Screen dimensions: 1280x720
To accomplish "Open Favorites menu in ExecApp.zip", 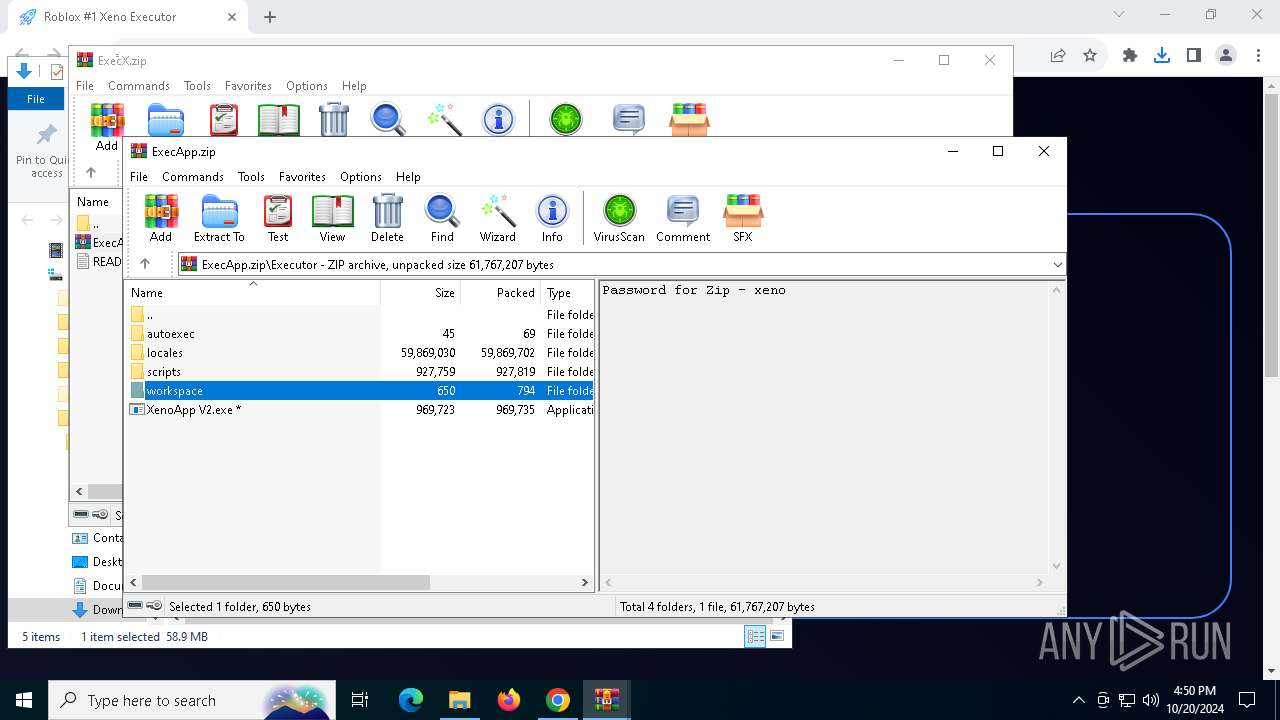I will [302, 176].
